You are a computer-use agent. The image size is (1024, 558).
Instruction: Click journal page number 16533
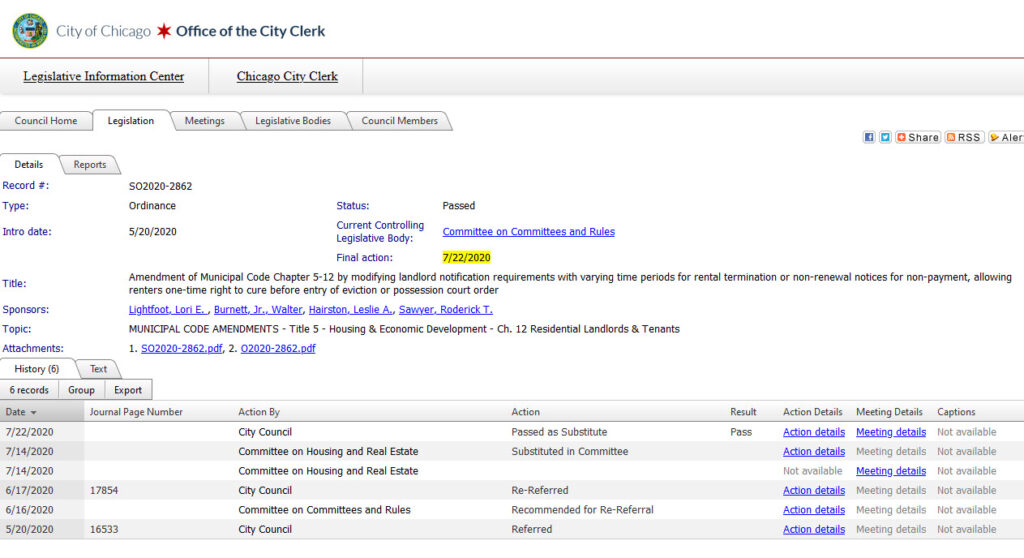(x=104, y=530)
